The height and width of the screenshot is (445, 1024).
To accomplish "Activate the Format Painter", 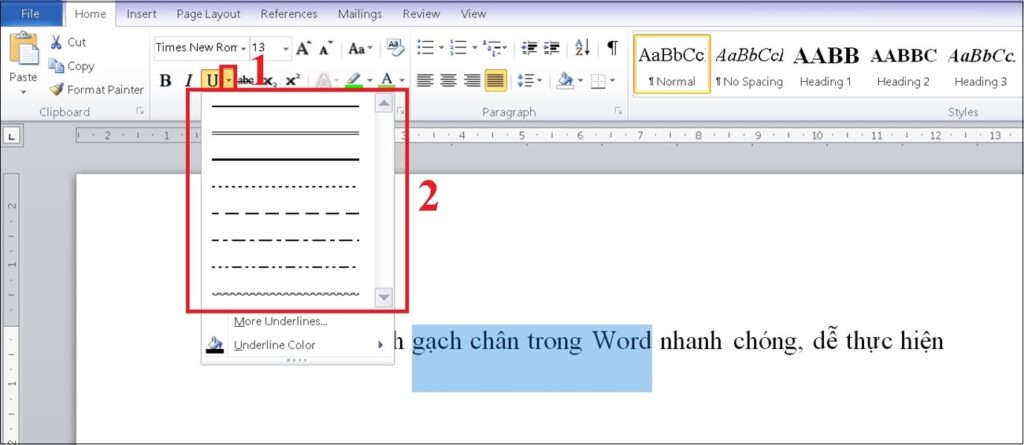I will pos(97,90).
